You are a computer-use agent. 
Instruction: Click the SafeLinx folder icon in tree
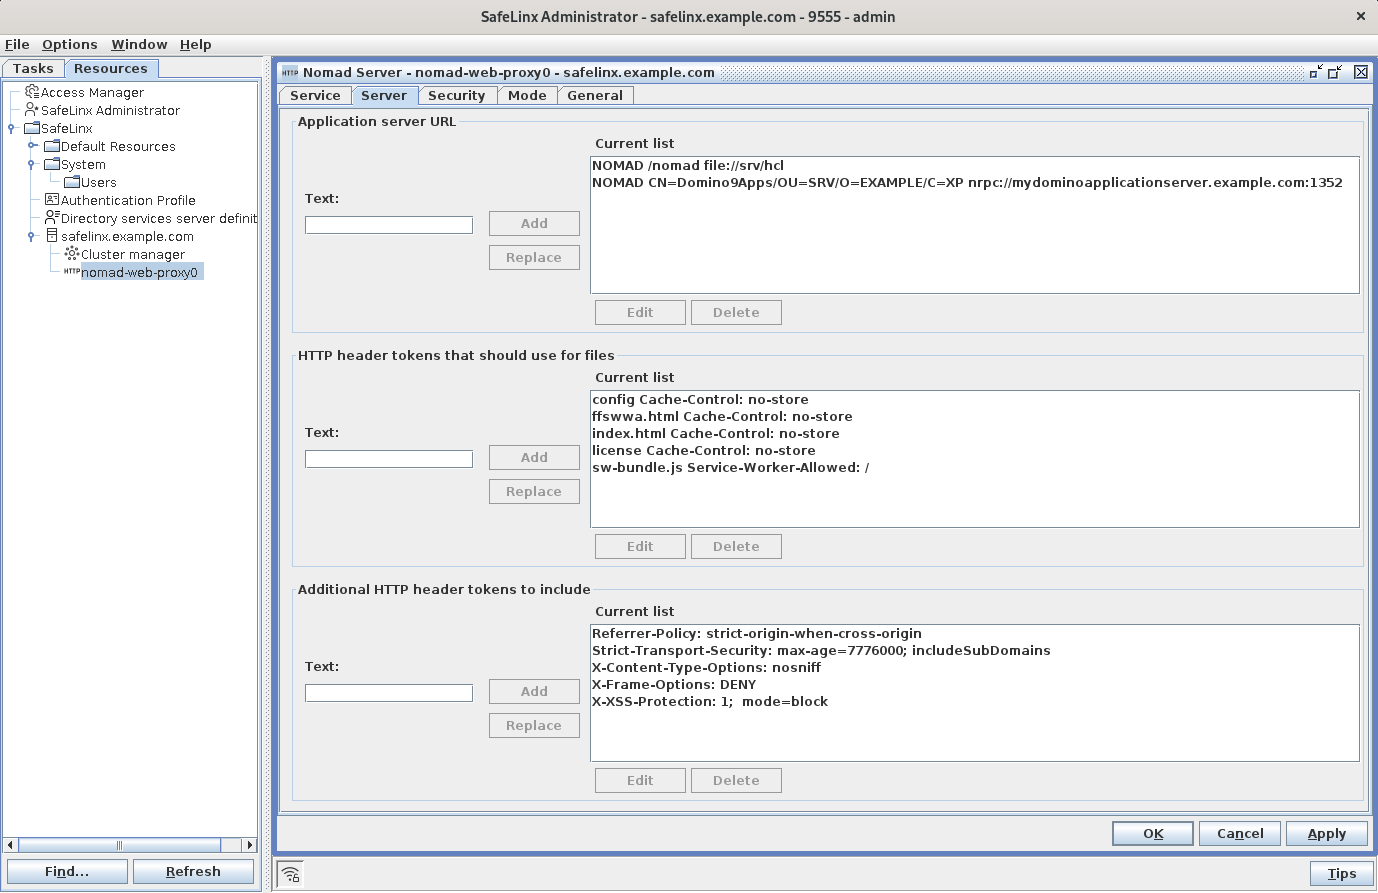click(x=32, y=128)
